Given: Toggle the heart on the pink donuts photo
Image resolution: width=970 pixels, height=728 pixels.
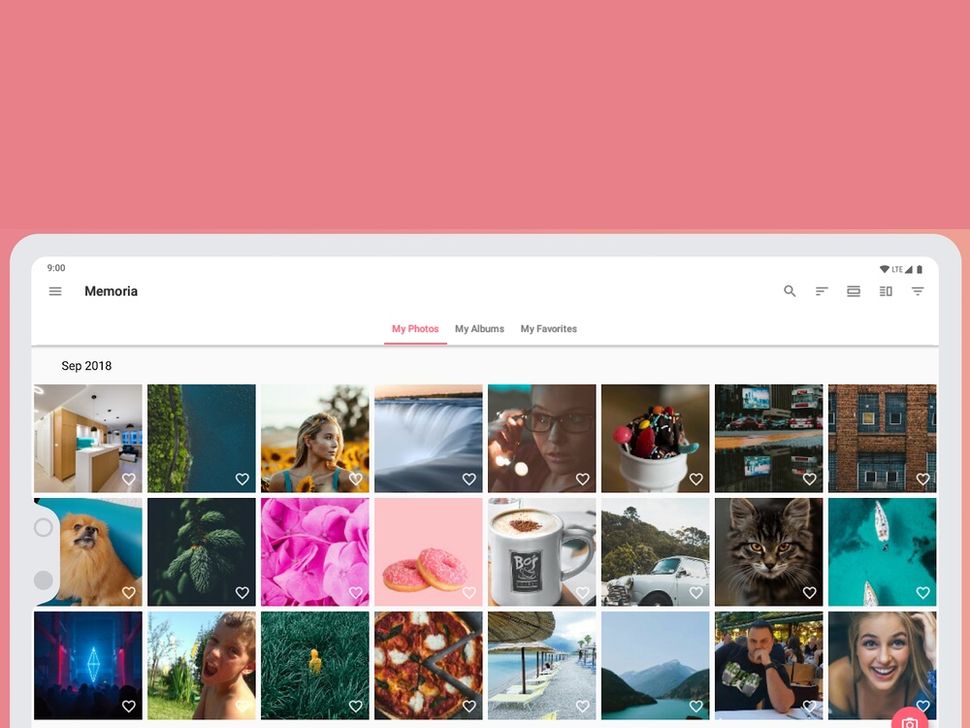Looking at the screenshot, I should 469,592.
